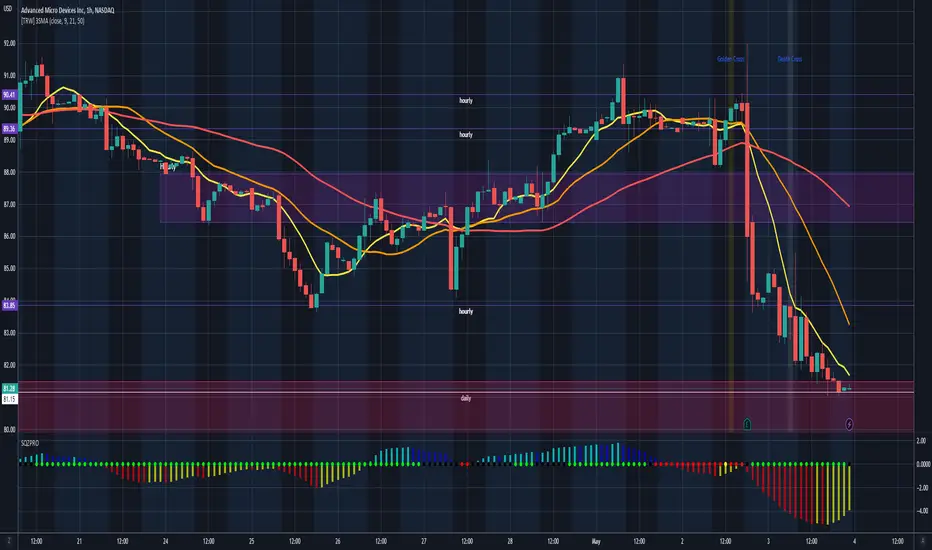
Task: Click the 92.00 price axis label
Action: tap(10, 43)
